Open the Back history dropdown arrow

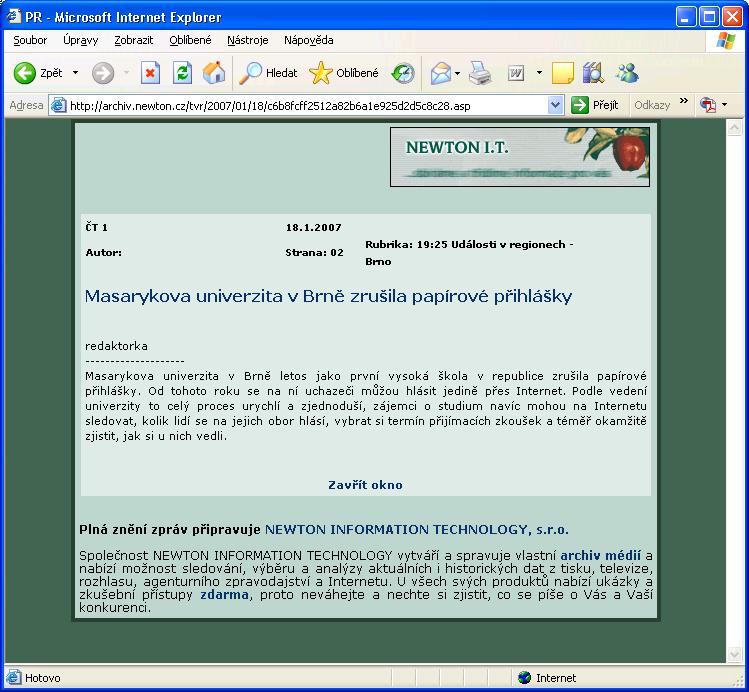pos(75,73)
